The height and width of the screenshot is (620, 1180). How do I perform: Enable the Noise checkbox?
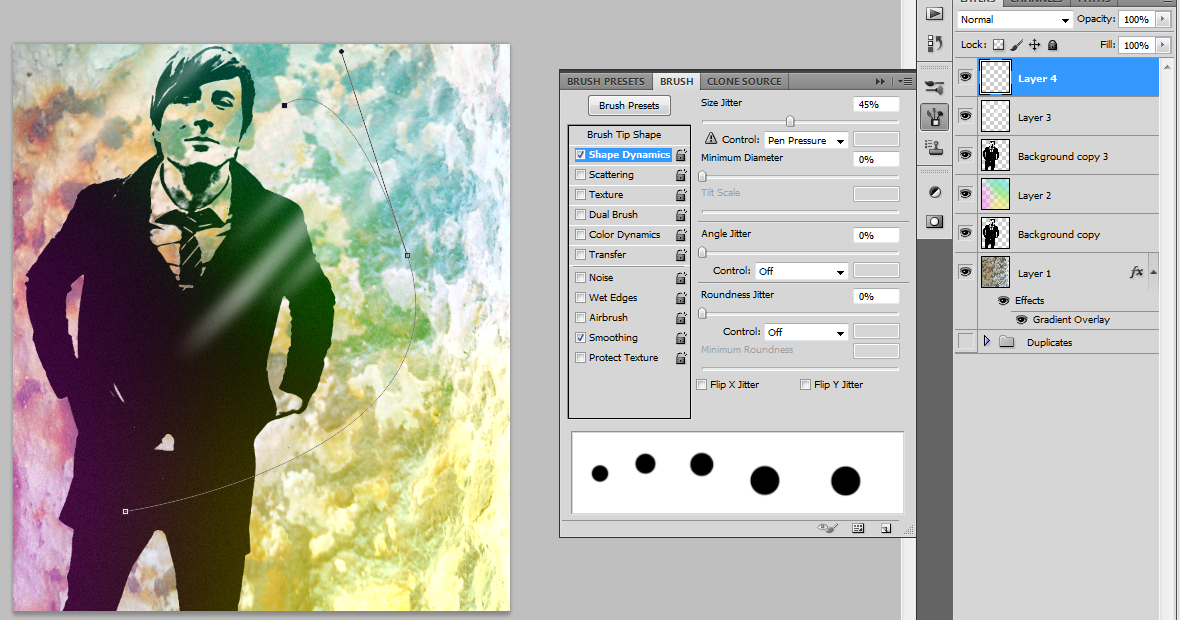click(580, 278)
